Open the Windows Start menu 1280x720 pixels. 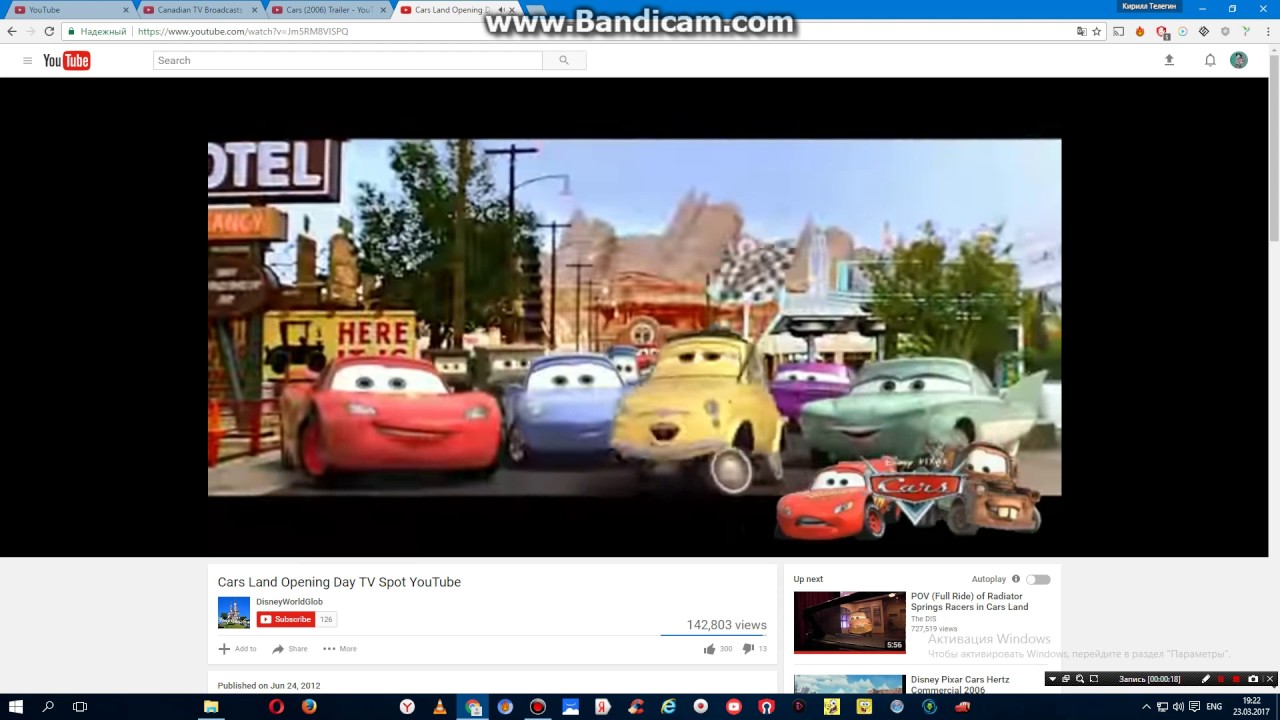(16, 707)
